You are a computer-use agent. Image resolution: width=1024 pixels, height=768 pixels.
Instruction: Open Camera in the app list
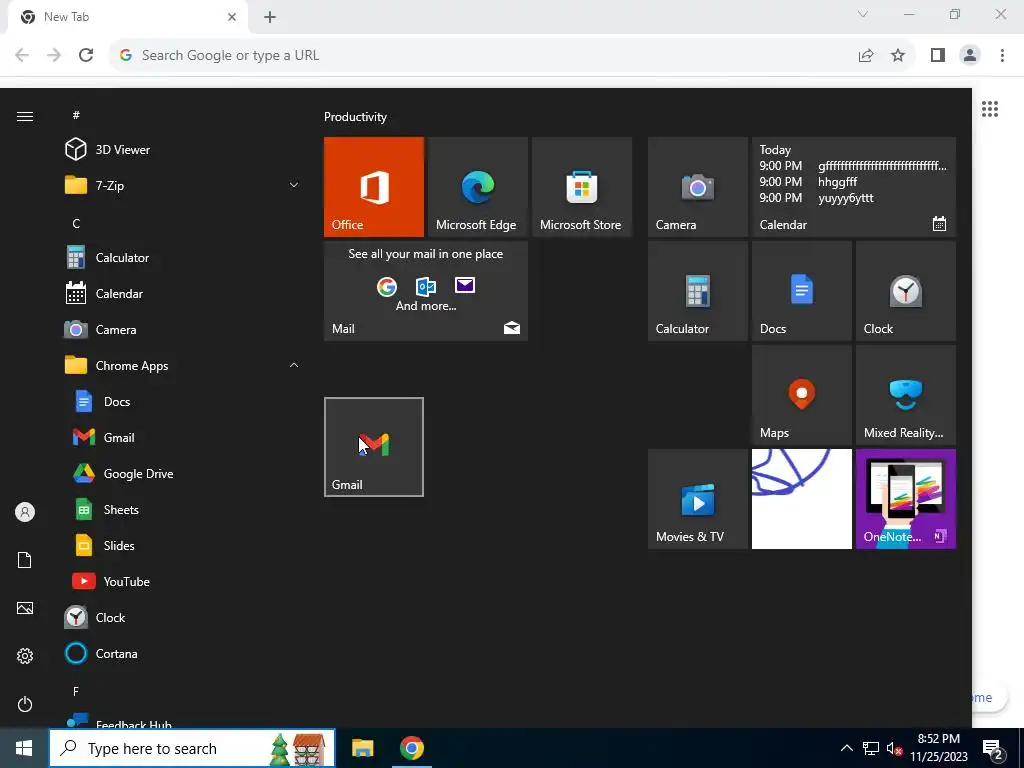(x=183, y=330)
